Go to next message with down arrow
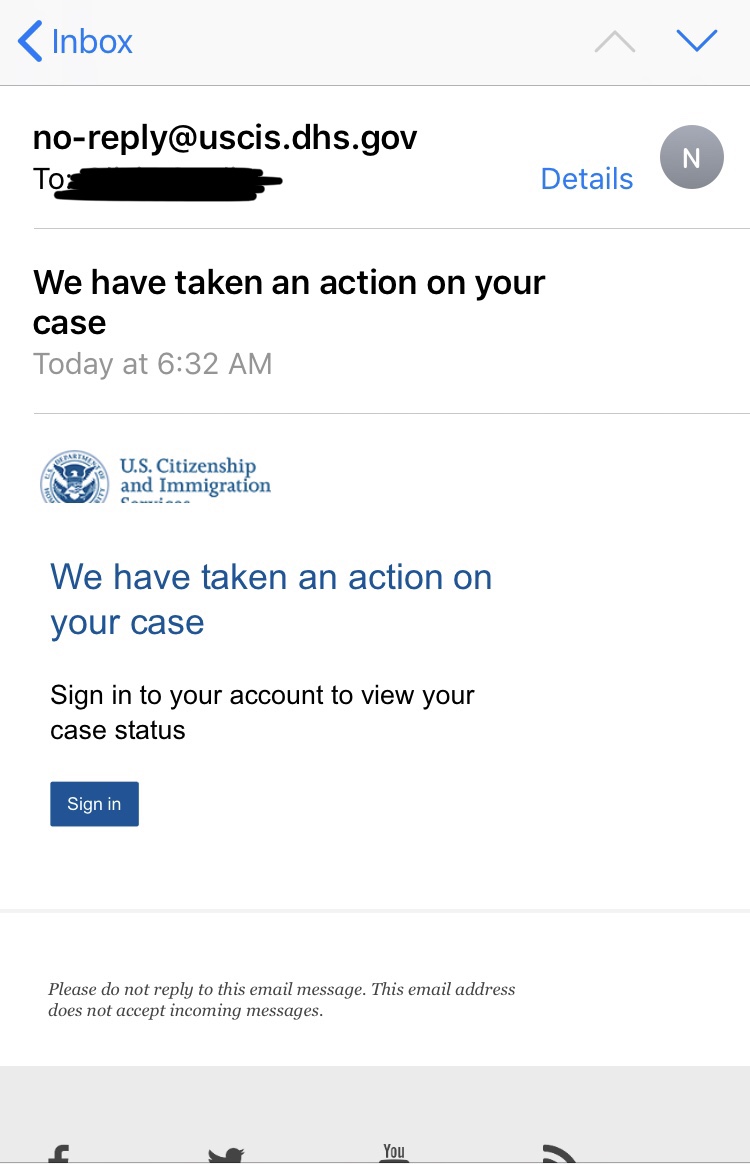This screenshot has width=750, height=1164. tap(697, 40)
